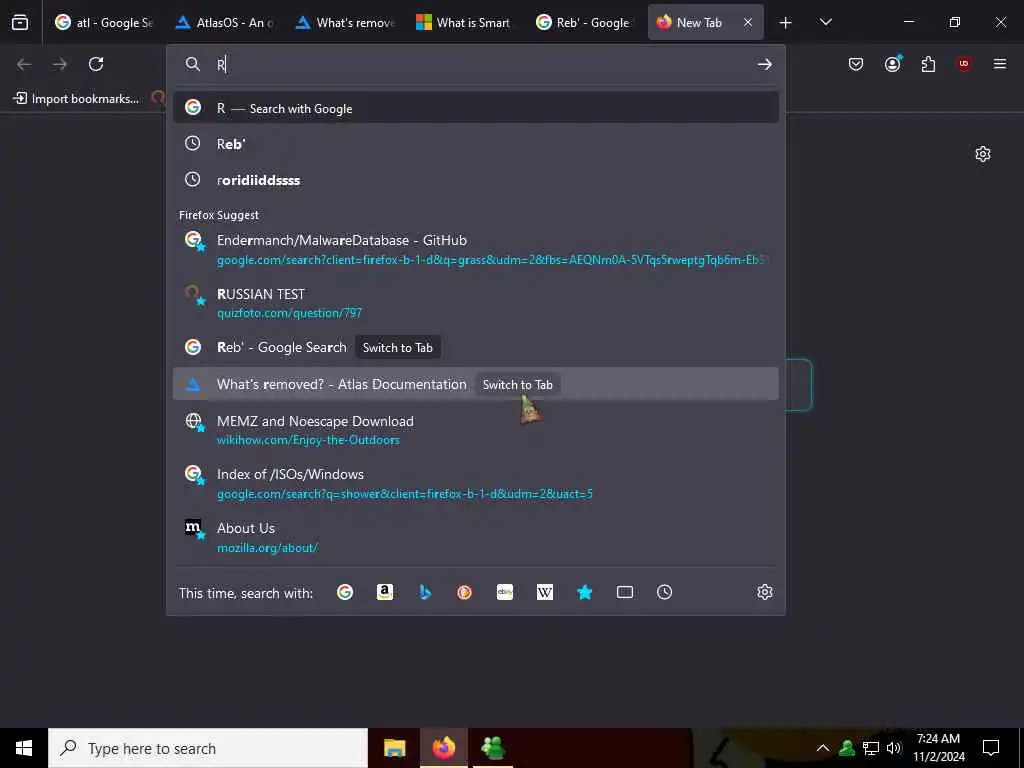Open new tab page personalize gear
The height and width of the screenshot is (768, 1024).
click(983, 154)
